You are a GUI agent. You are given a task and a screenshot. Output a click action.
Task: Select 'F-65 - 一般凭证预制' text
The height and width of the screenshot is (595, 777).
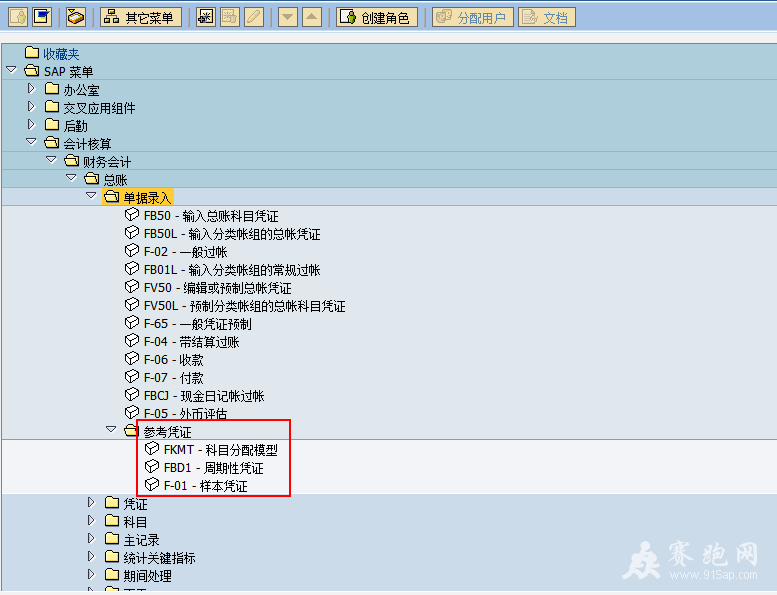click(198, 324)
